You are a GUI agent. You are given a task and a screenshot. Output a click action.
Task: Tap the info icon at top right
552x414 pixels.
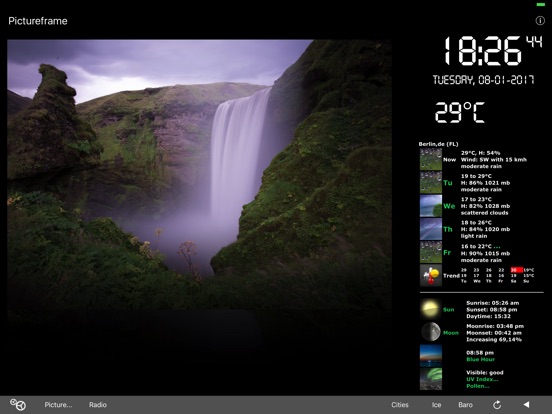pyautogui.click(x=540, y=21)
